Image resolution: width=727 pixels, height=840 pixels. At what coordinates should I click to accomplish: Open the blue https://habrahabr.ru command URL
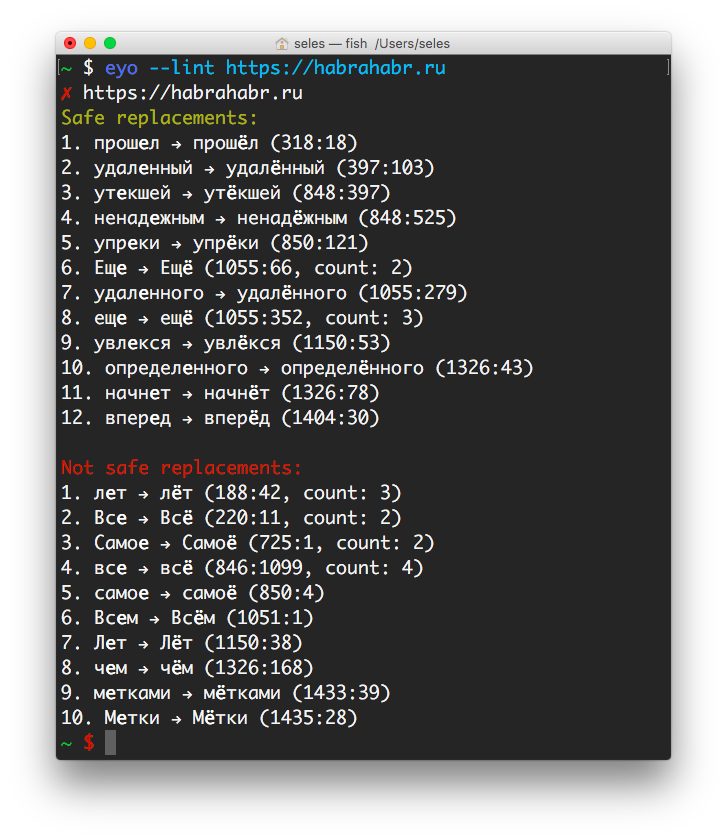(x=335, y=68)
